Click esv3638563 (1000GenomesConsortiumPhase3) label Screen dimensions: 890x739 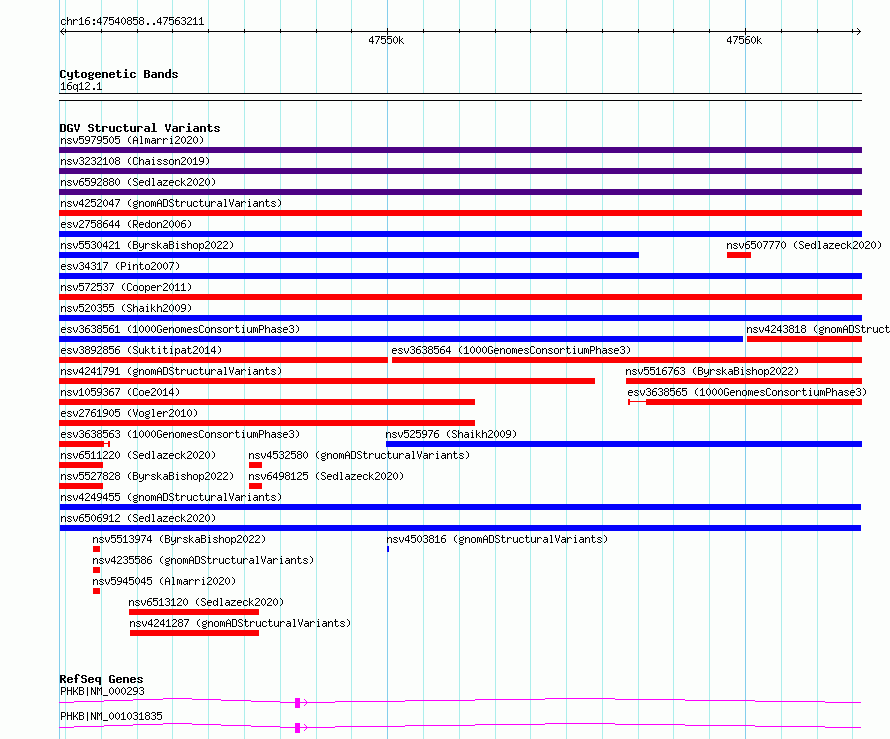(180, 434)
